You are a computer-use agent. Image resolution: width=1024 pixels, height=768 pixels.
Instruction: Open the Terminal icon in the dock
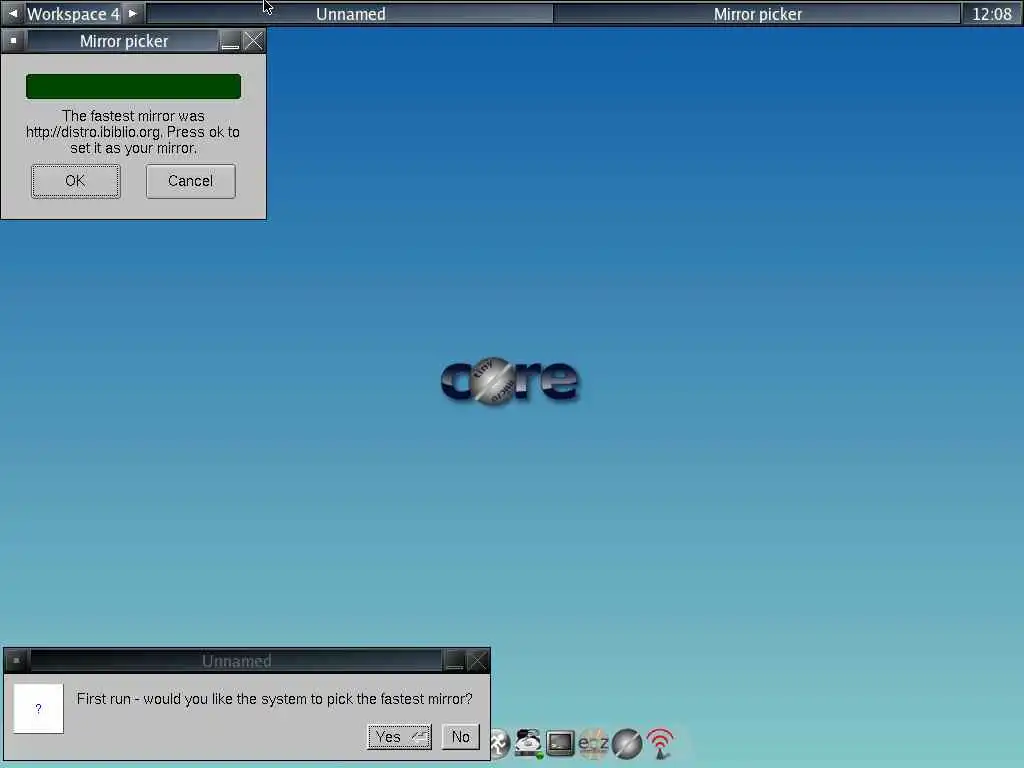[560, 743]
